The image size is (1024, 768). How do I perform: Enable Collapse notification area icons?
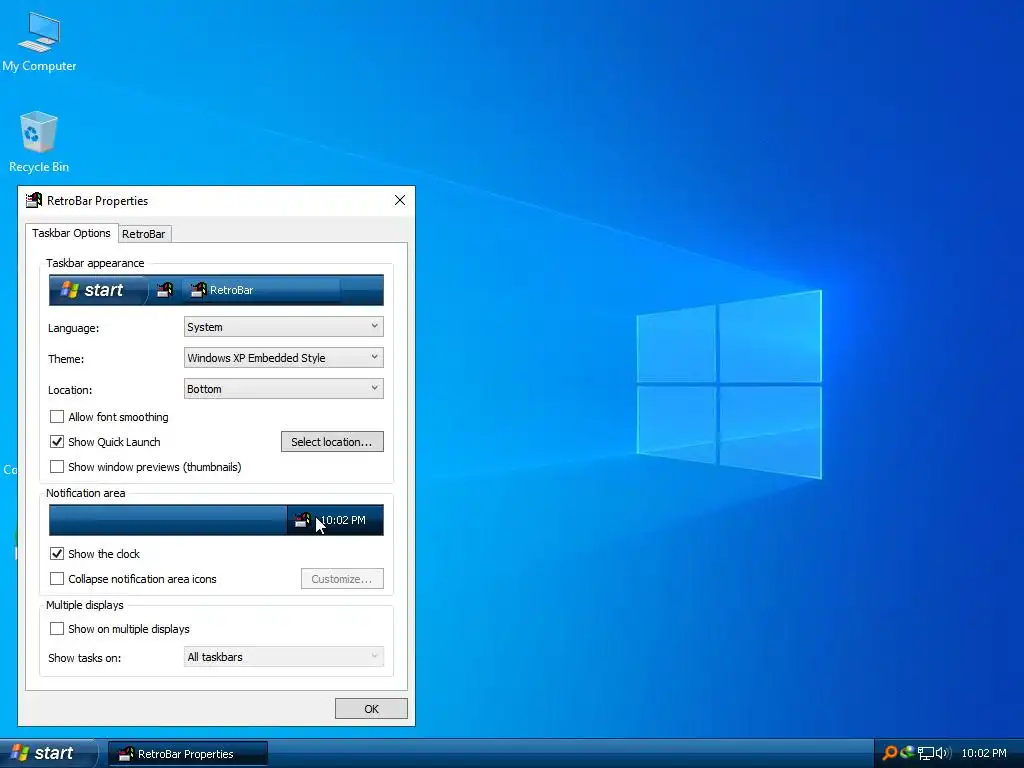point(57,579)
